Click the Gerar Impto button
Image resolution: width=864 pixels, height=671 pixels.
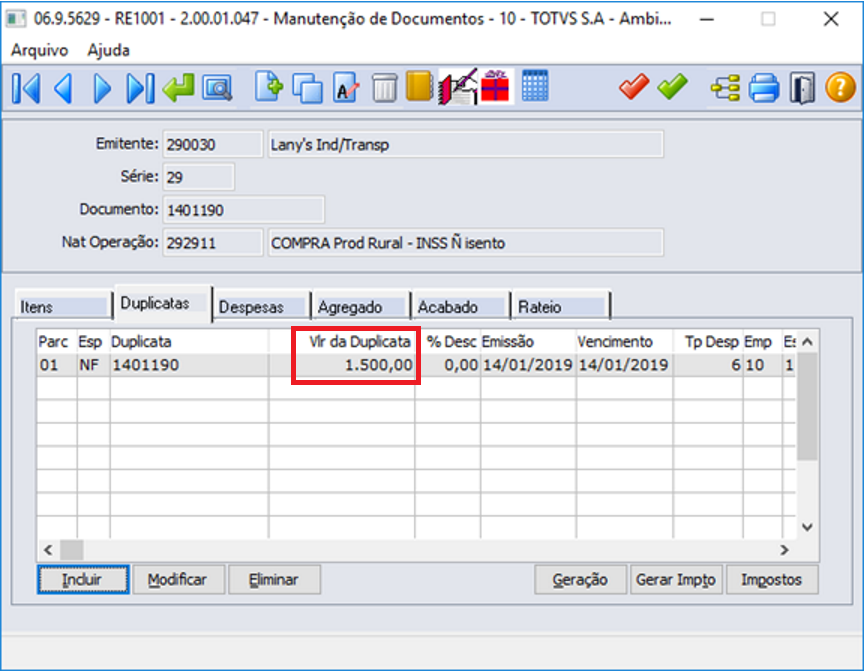click(676, 580)
